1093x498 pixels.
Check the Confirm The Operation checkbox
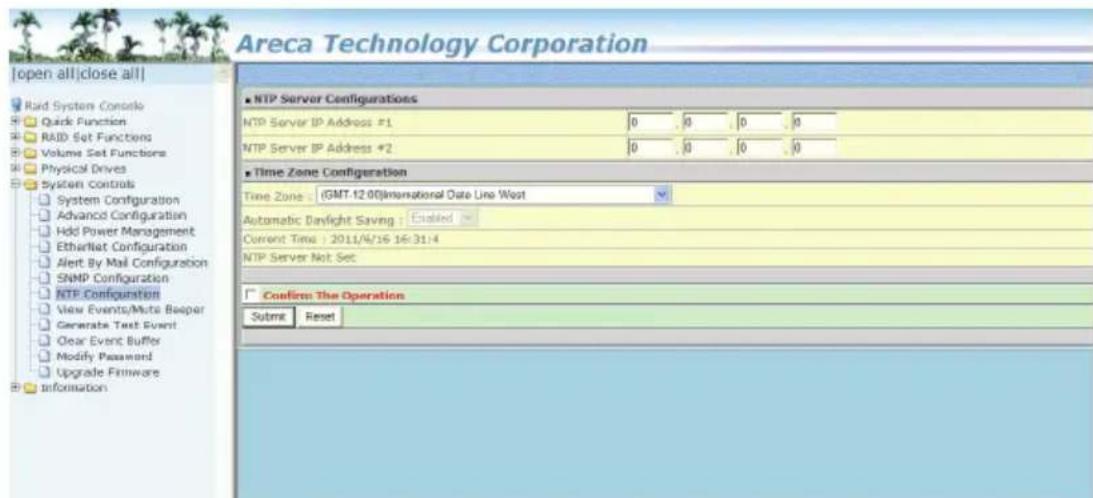(250, 295)
